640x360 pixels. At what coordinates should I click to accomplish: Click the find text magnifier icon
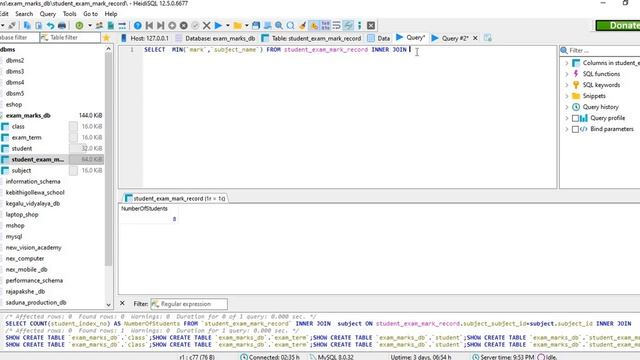pos(279,25)
